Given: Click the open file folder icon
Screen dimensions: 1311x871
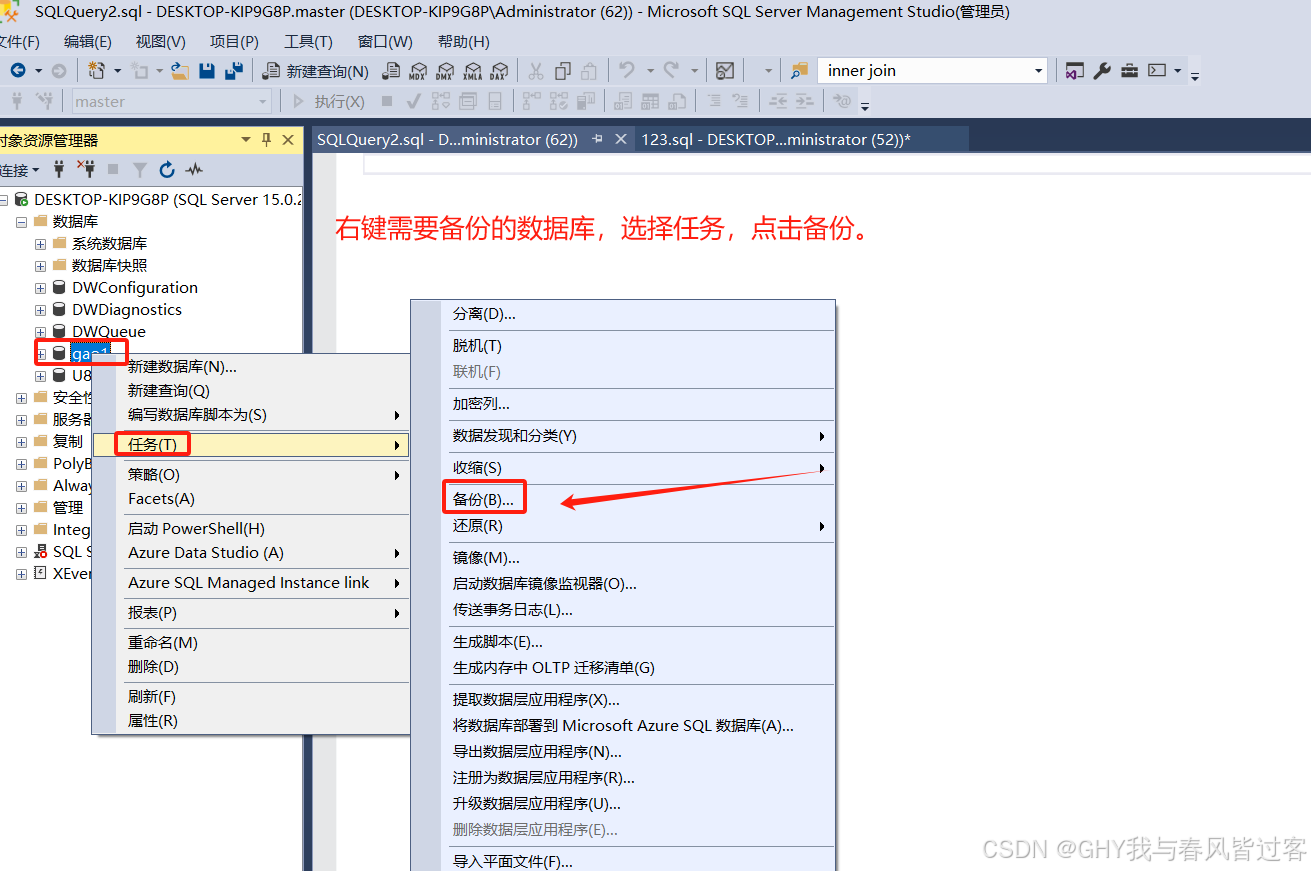Looking at the screenshot, I should (x=180, y=71).
